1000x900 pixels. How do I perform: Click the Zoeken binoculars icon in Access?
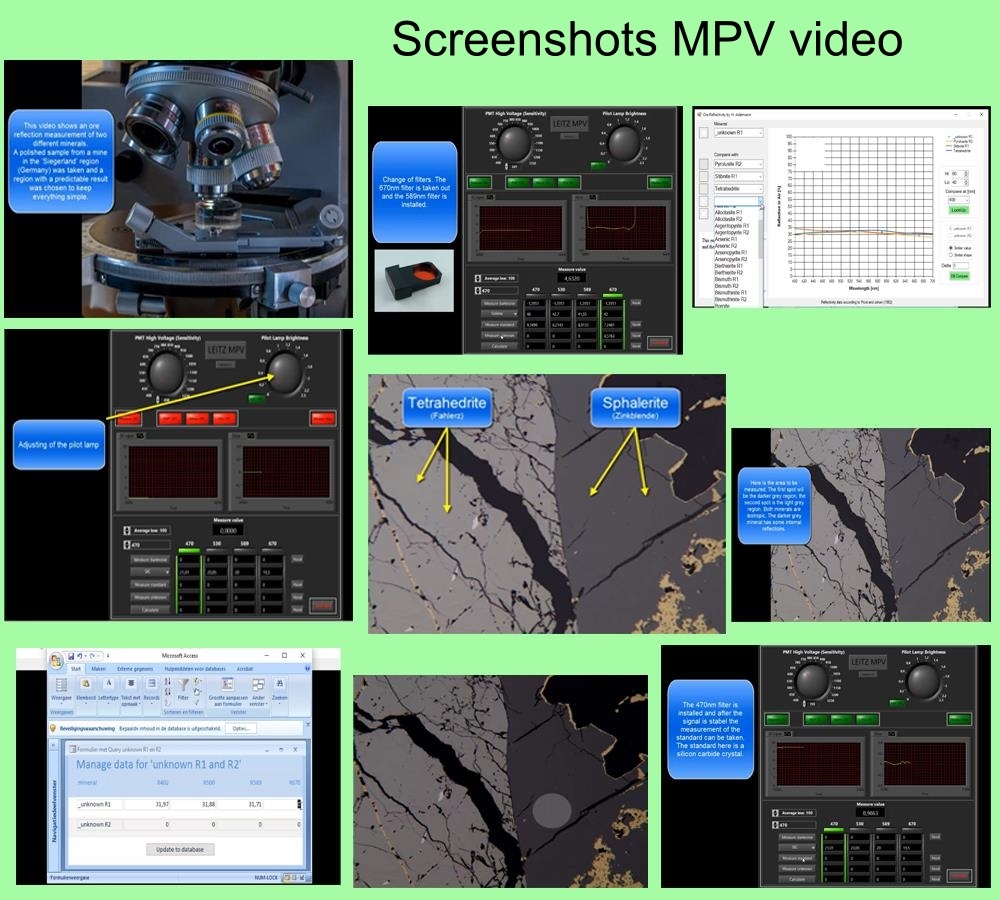tap(280, 685)
